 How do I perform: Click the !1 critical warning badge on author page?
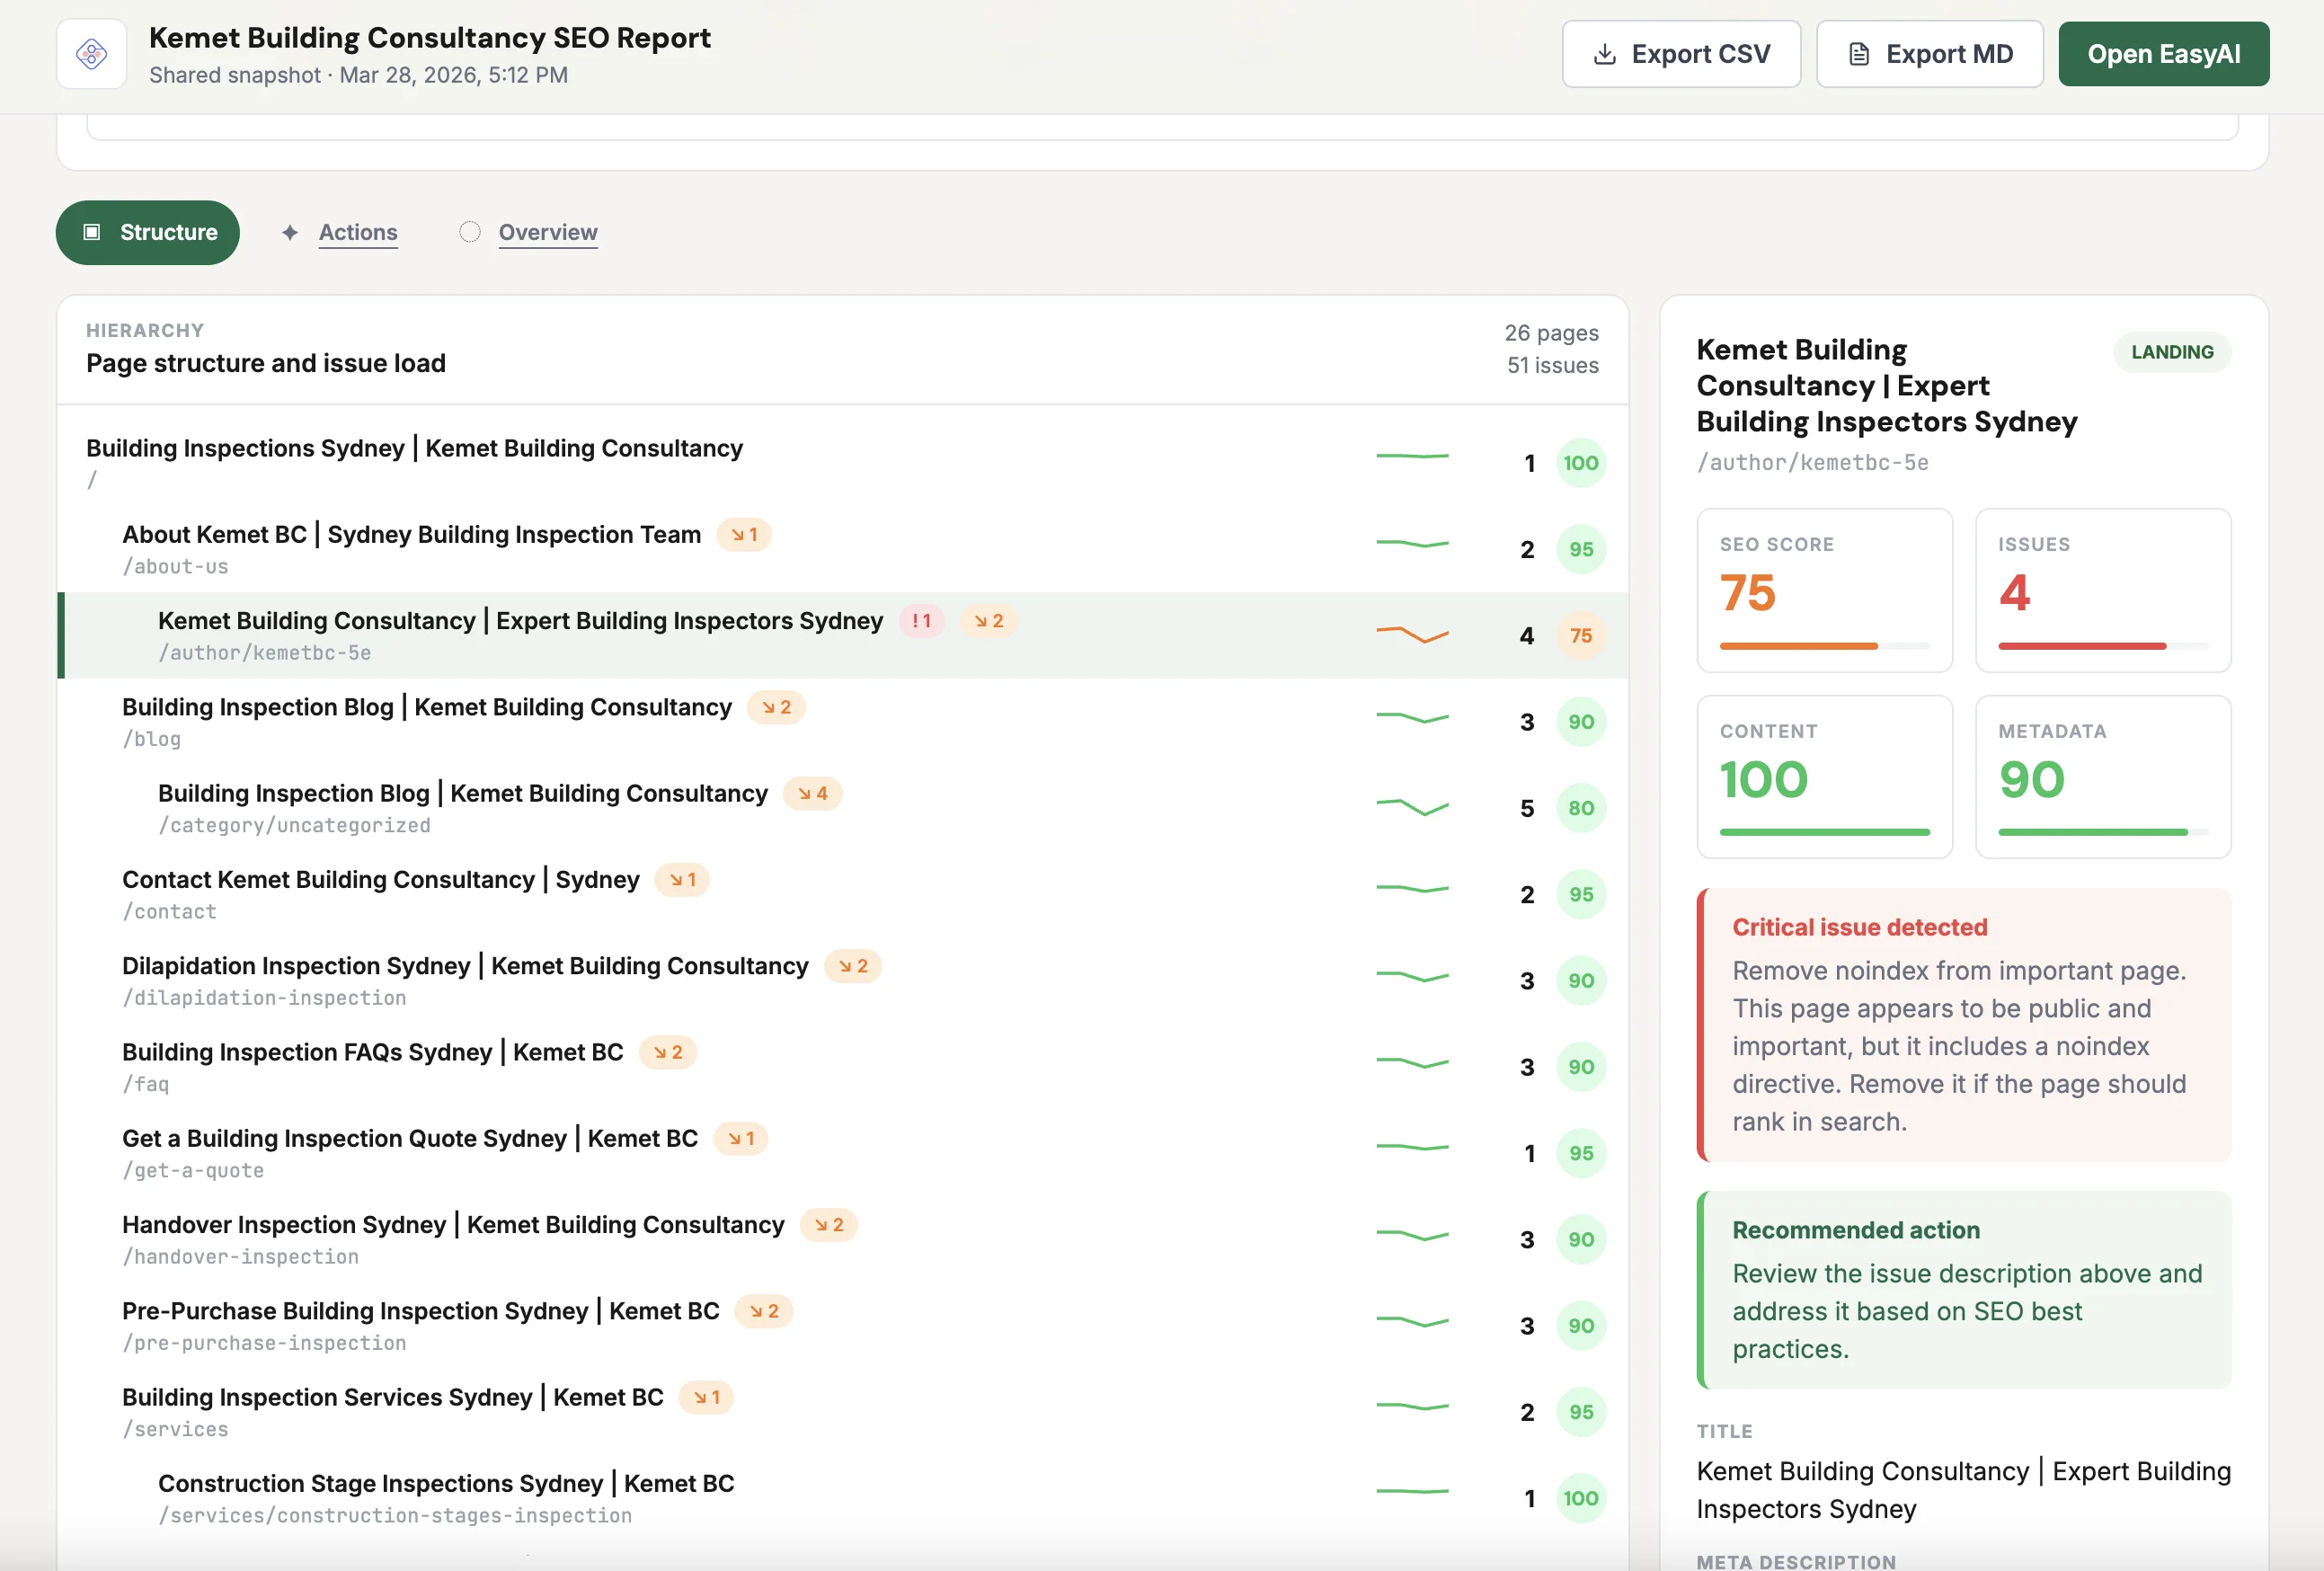pyautogui.click(x=922, y=620)
